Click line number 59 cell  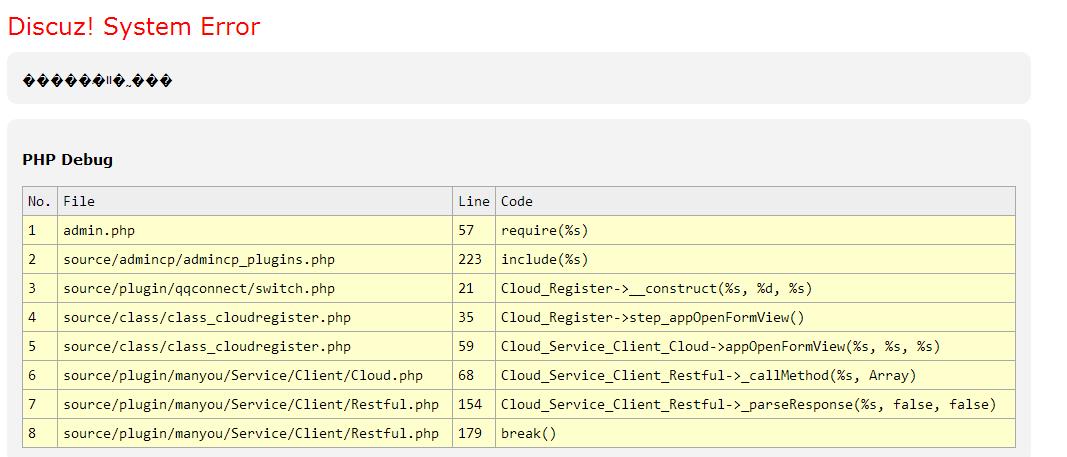pos(466,346)
